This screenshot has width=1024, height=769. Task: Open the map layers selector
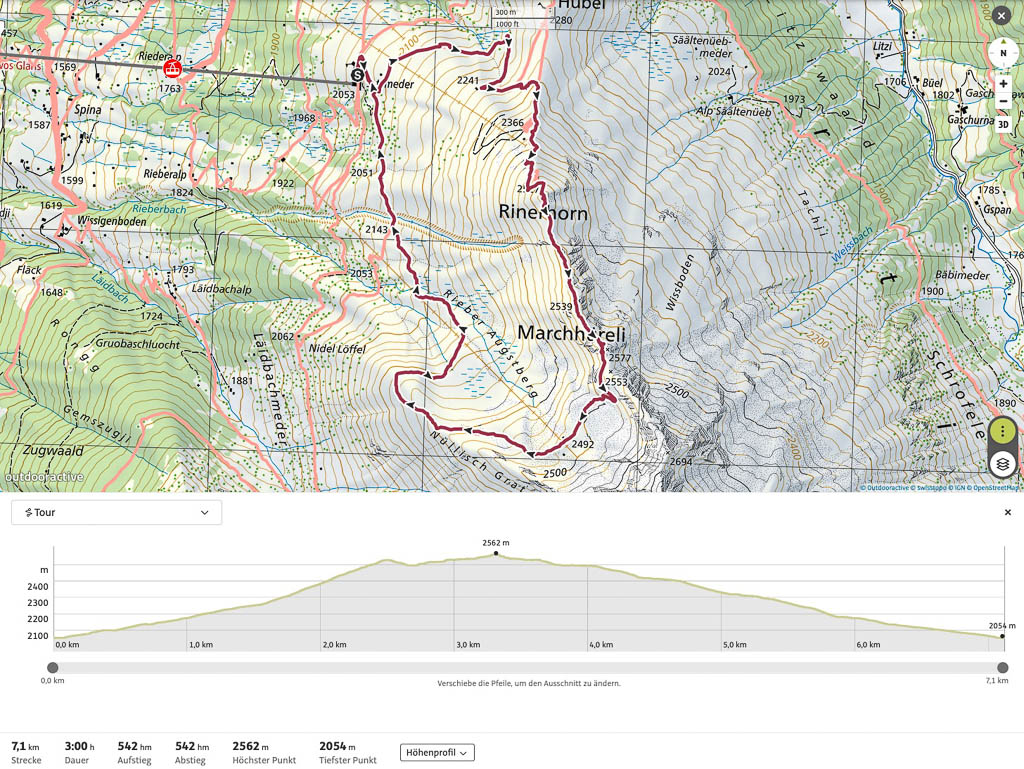[x=1003, y=464]
